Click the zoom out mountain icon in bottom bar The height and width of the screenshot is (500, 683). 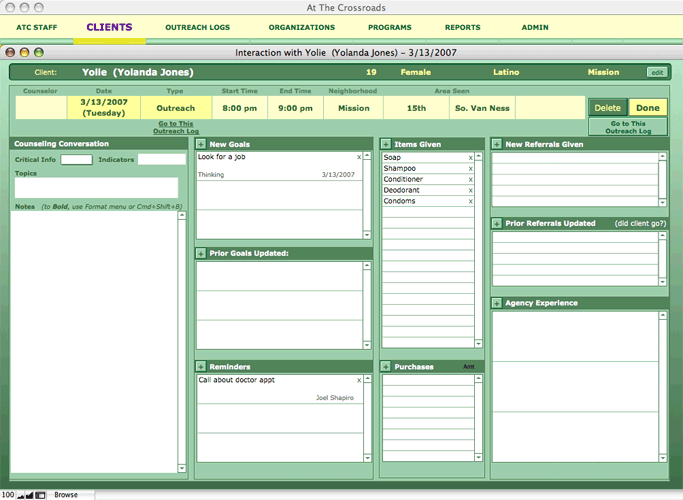click(x=20, y=496)
